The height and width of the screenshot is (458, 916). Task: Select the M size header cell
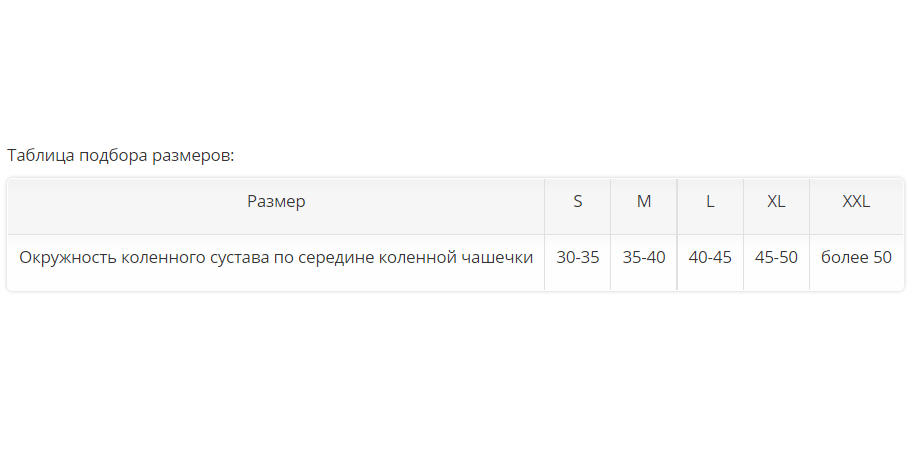click(644, 202)
